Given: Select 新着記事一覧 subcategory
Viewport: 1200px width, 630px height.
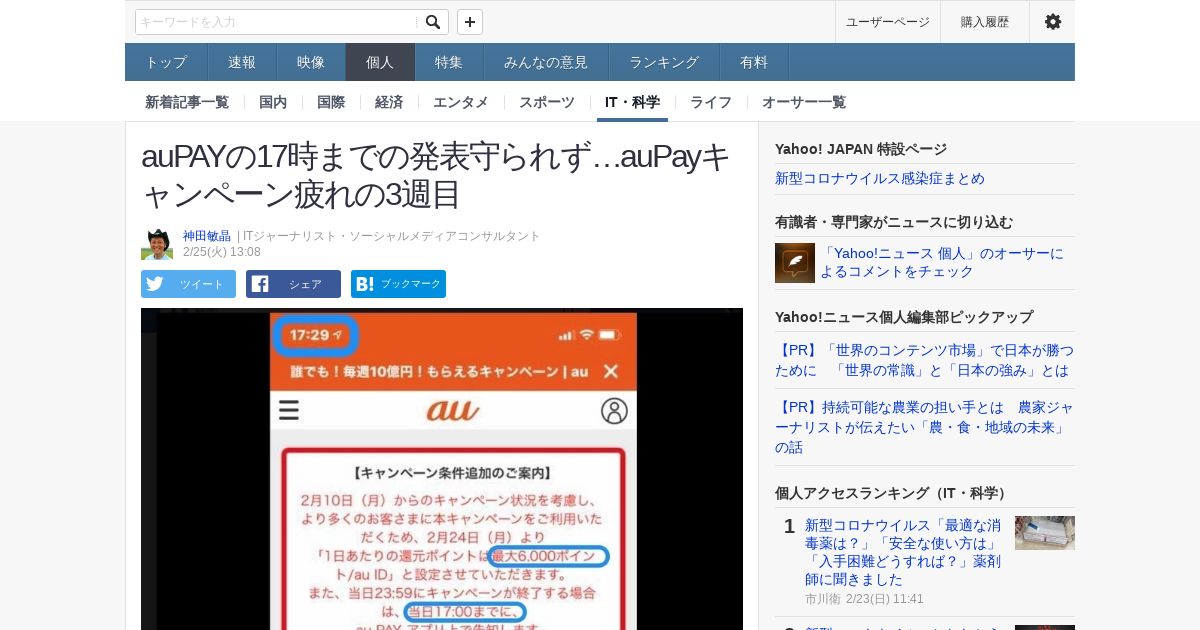Looking at the screenshot, I should point(187,102).
